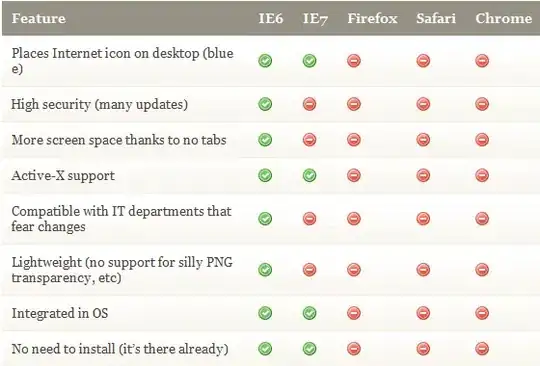Screen dimensions: 540x366
Task: Click IE6 green check for Lightweight row
Action: (265, 270)
